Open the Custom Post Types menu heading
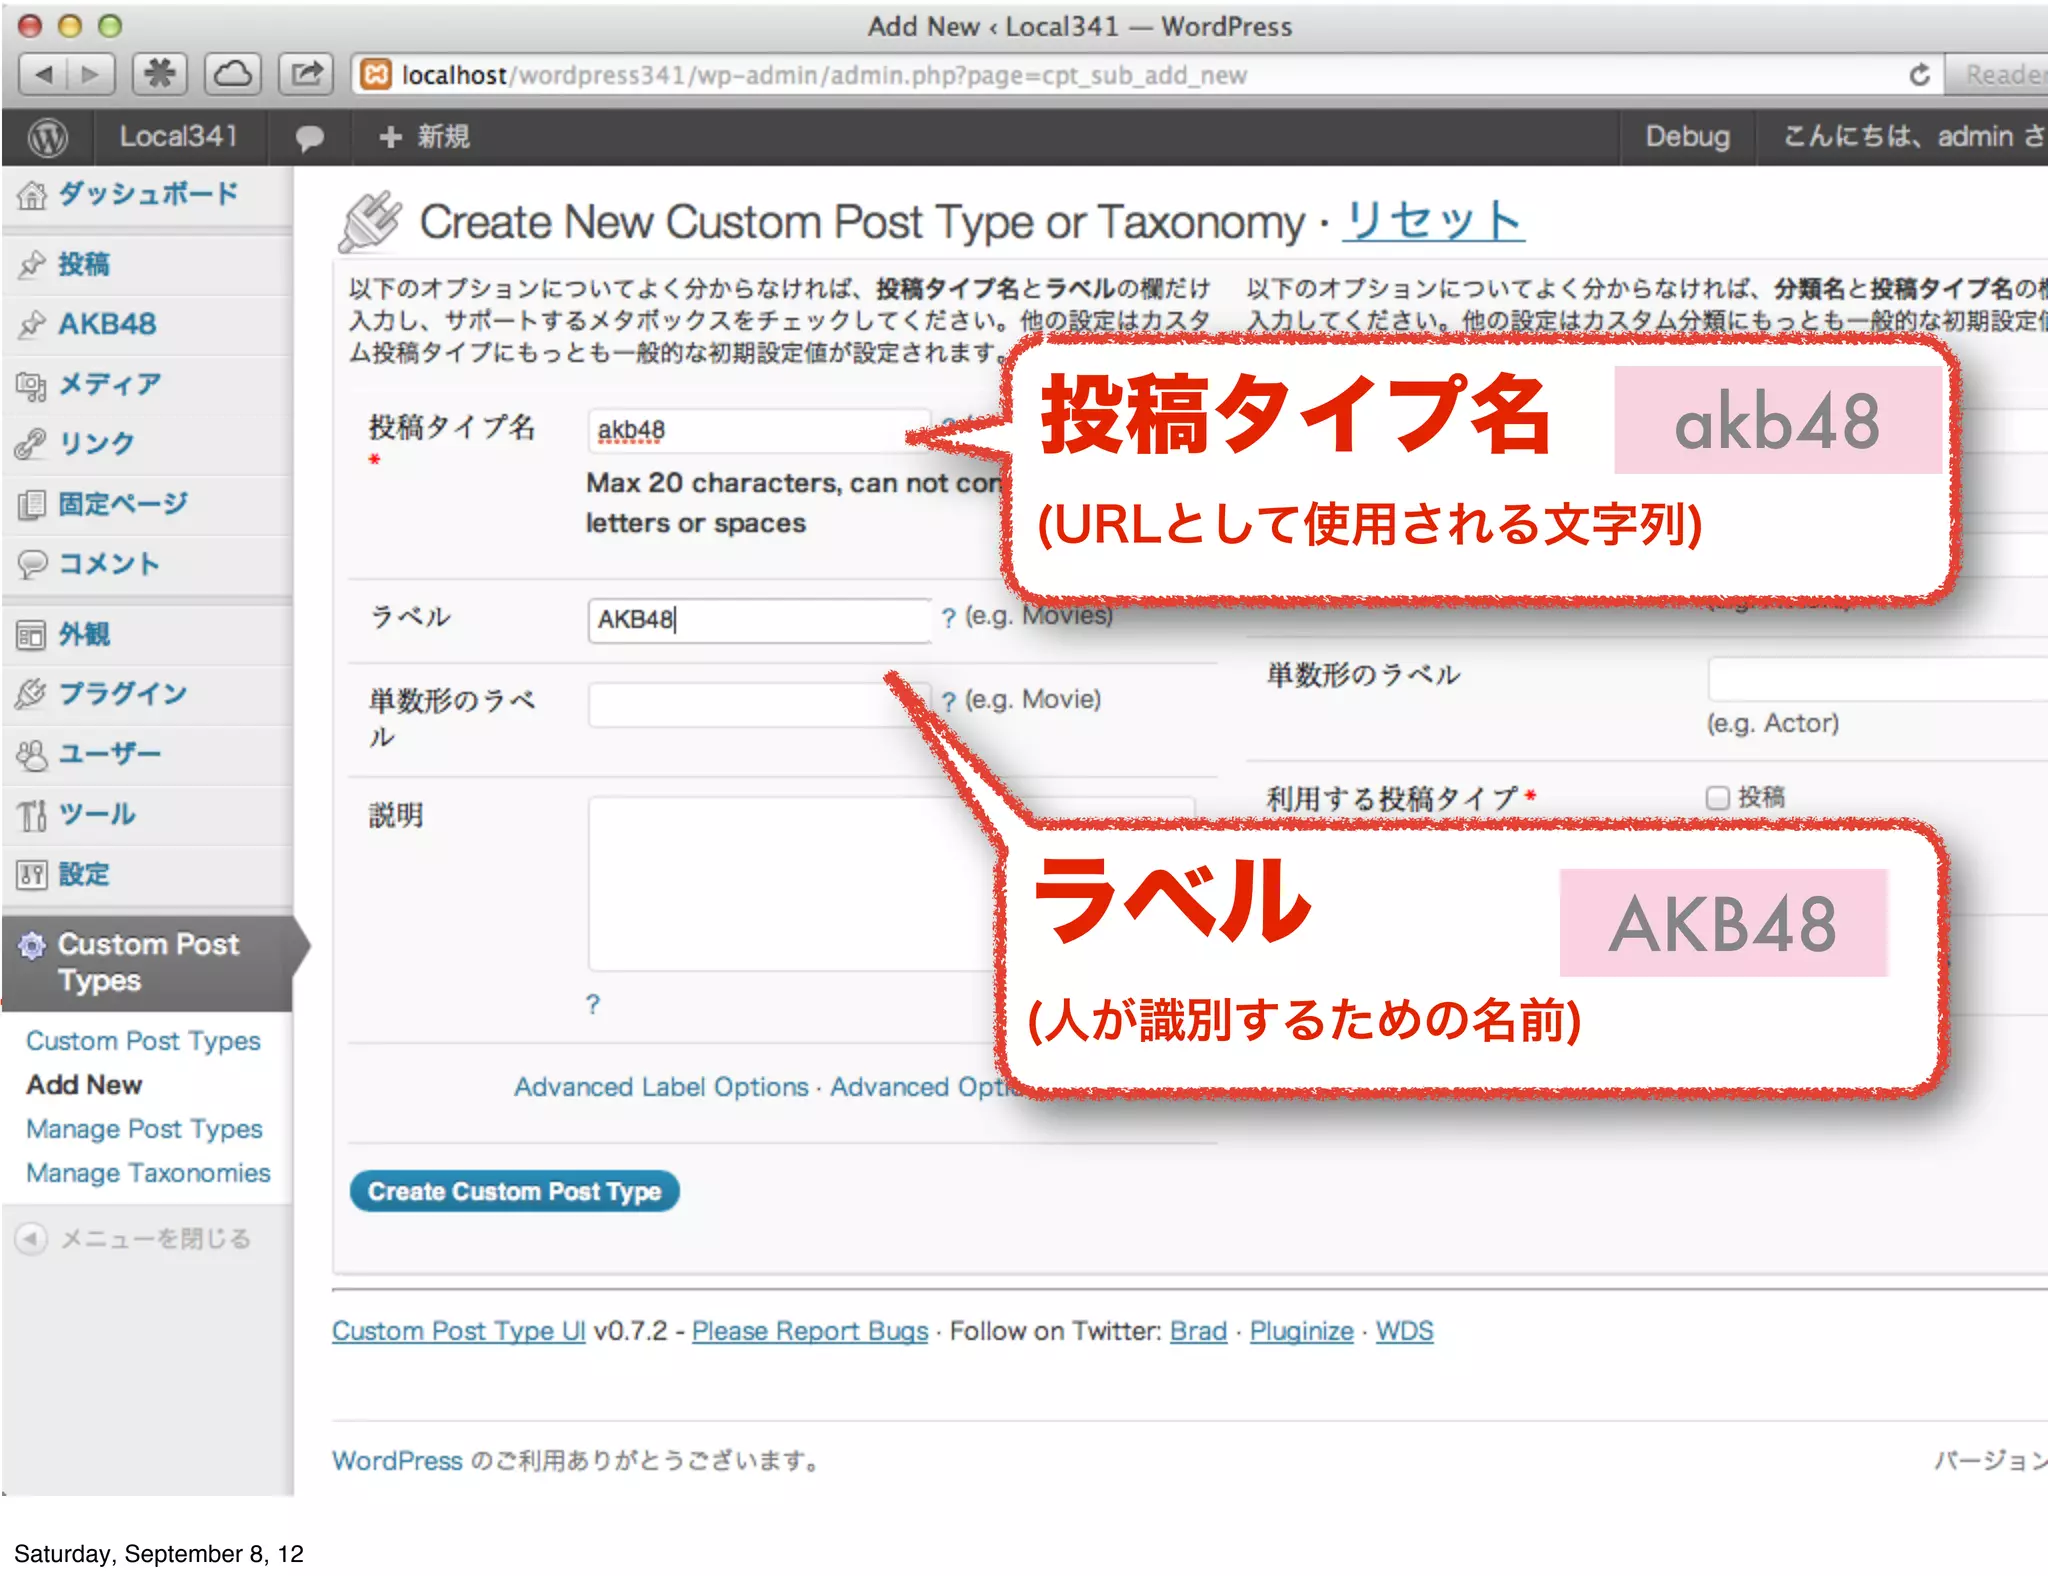Image resolution: width=2048 pixels, height=1576 pixels. tap(148, 962)
